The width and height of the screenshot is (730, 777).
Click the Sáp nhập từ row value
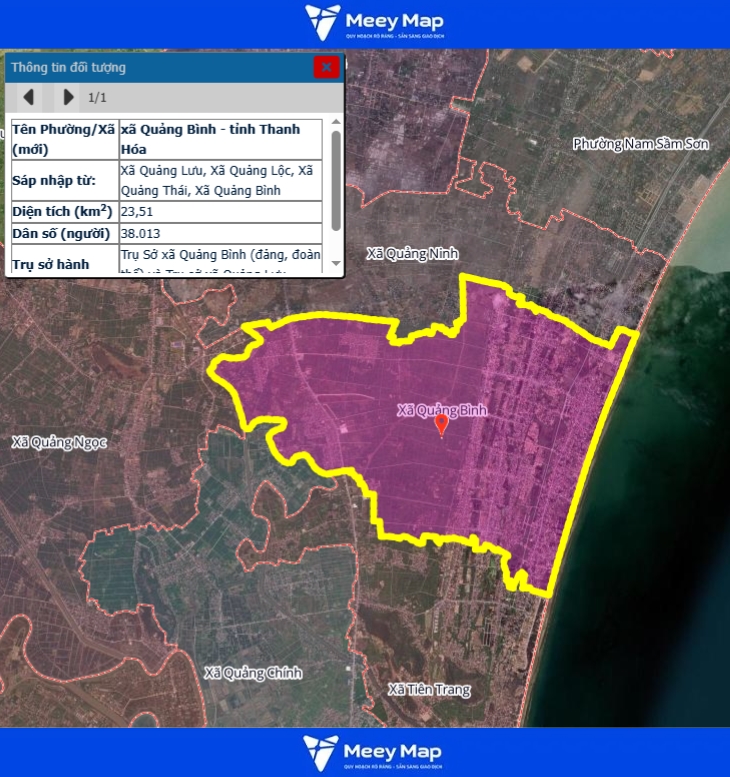220,180
